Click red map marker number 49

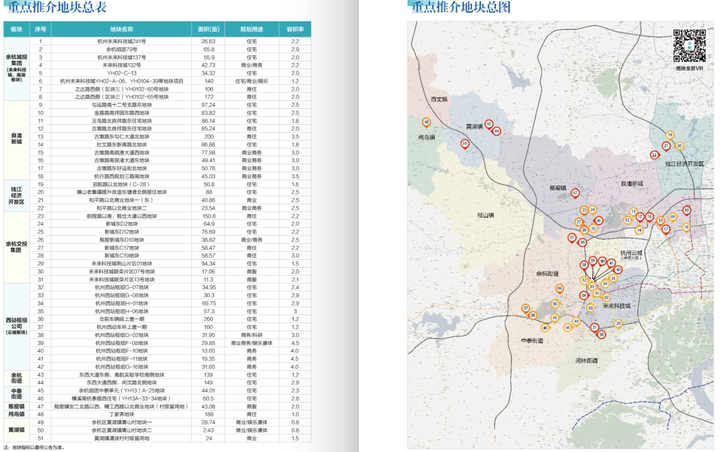pos(496,131)
